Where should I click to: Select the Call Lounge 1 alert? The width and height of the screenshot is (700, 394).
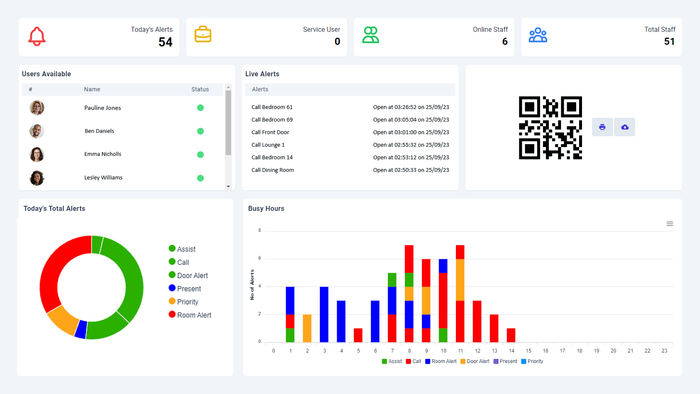(x=350, y=145)
